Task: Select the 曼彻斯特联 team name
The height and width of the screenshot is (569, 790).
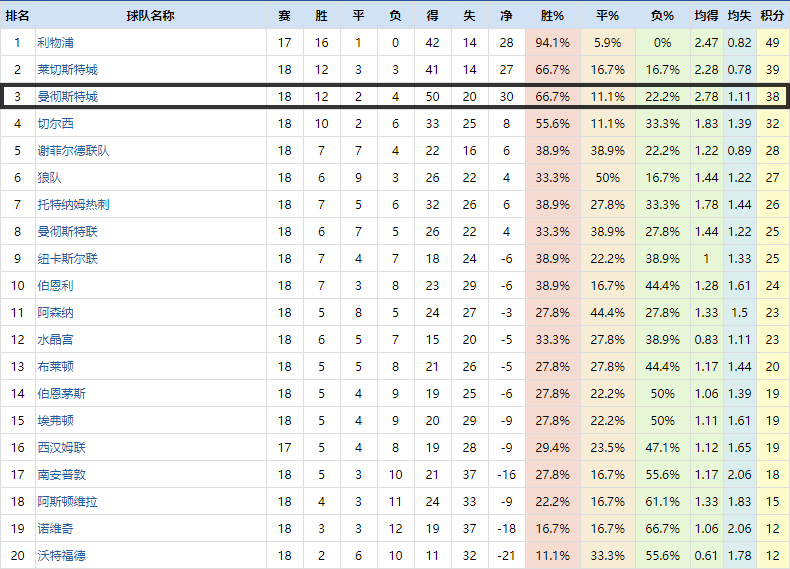Action: 67,232
